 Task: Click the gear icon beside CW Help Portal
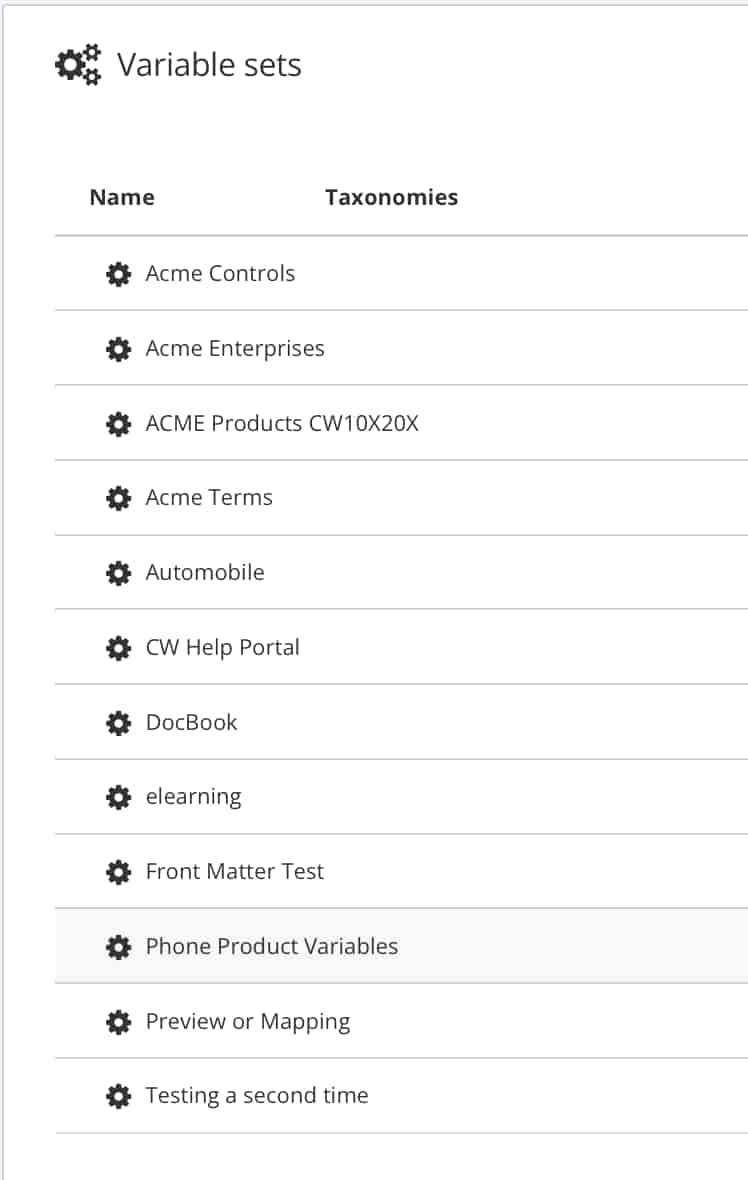(x=119, y=647)
